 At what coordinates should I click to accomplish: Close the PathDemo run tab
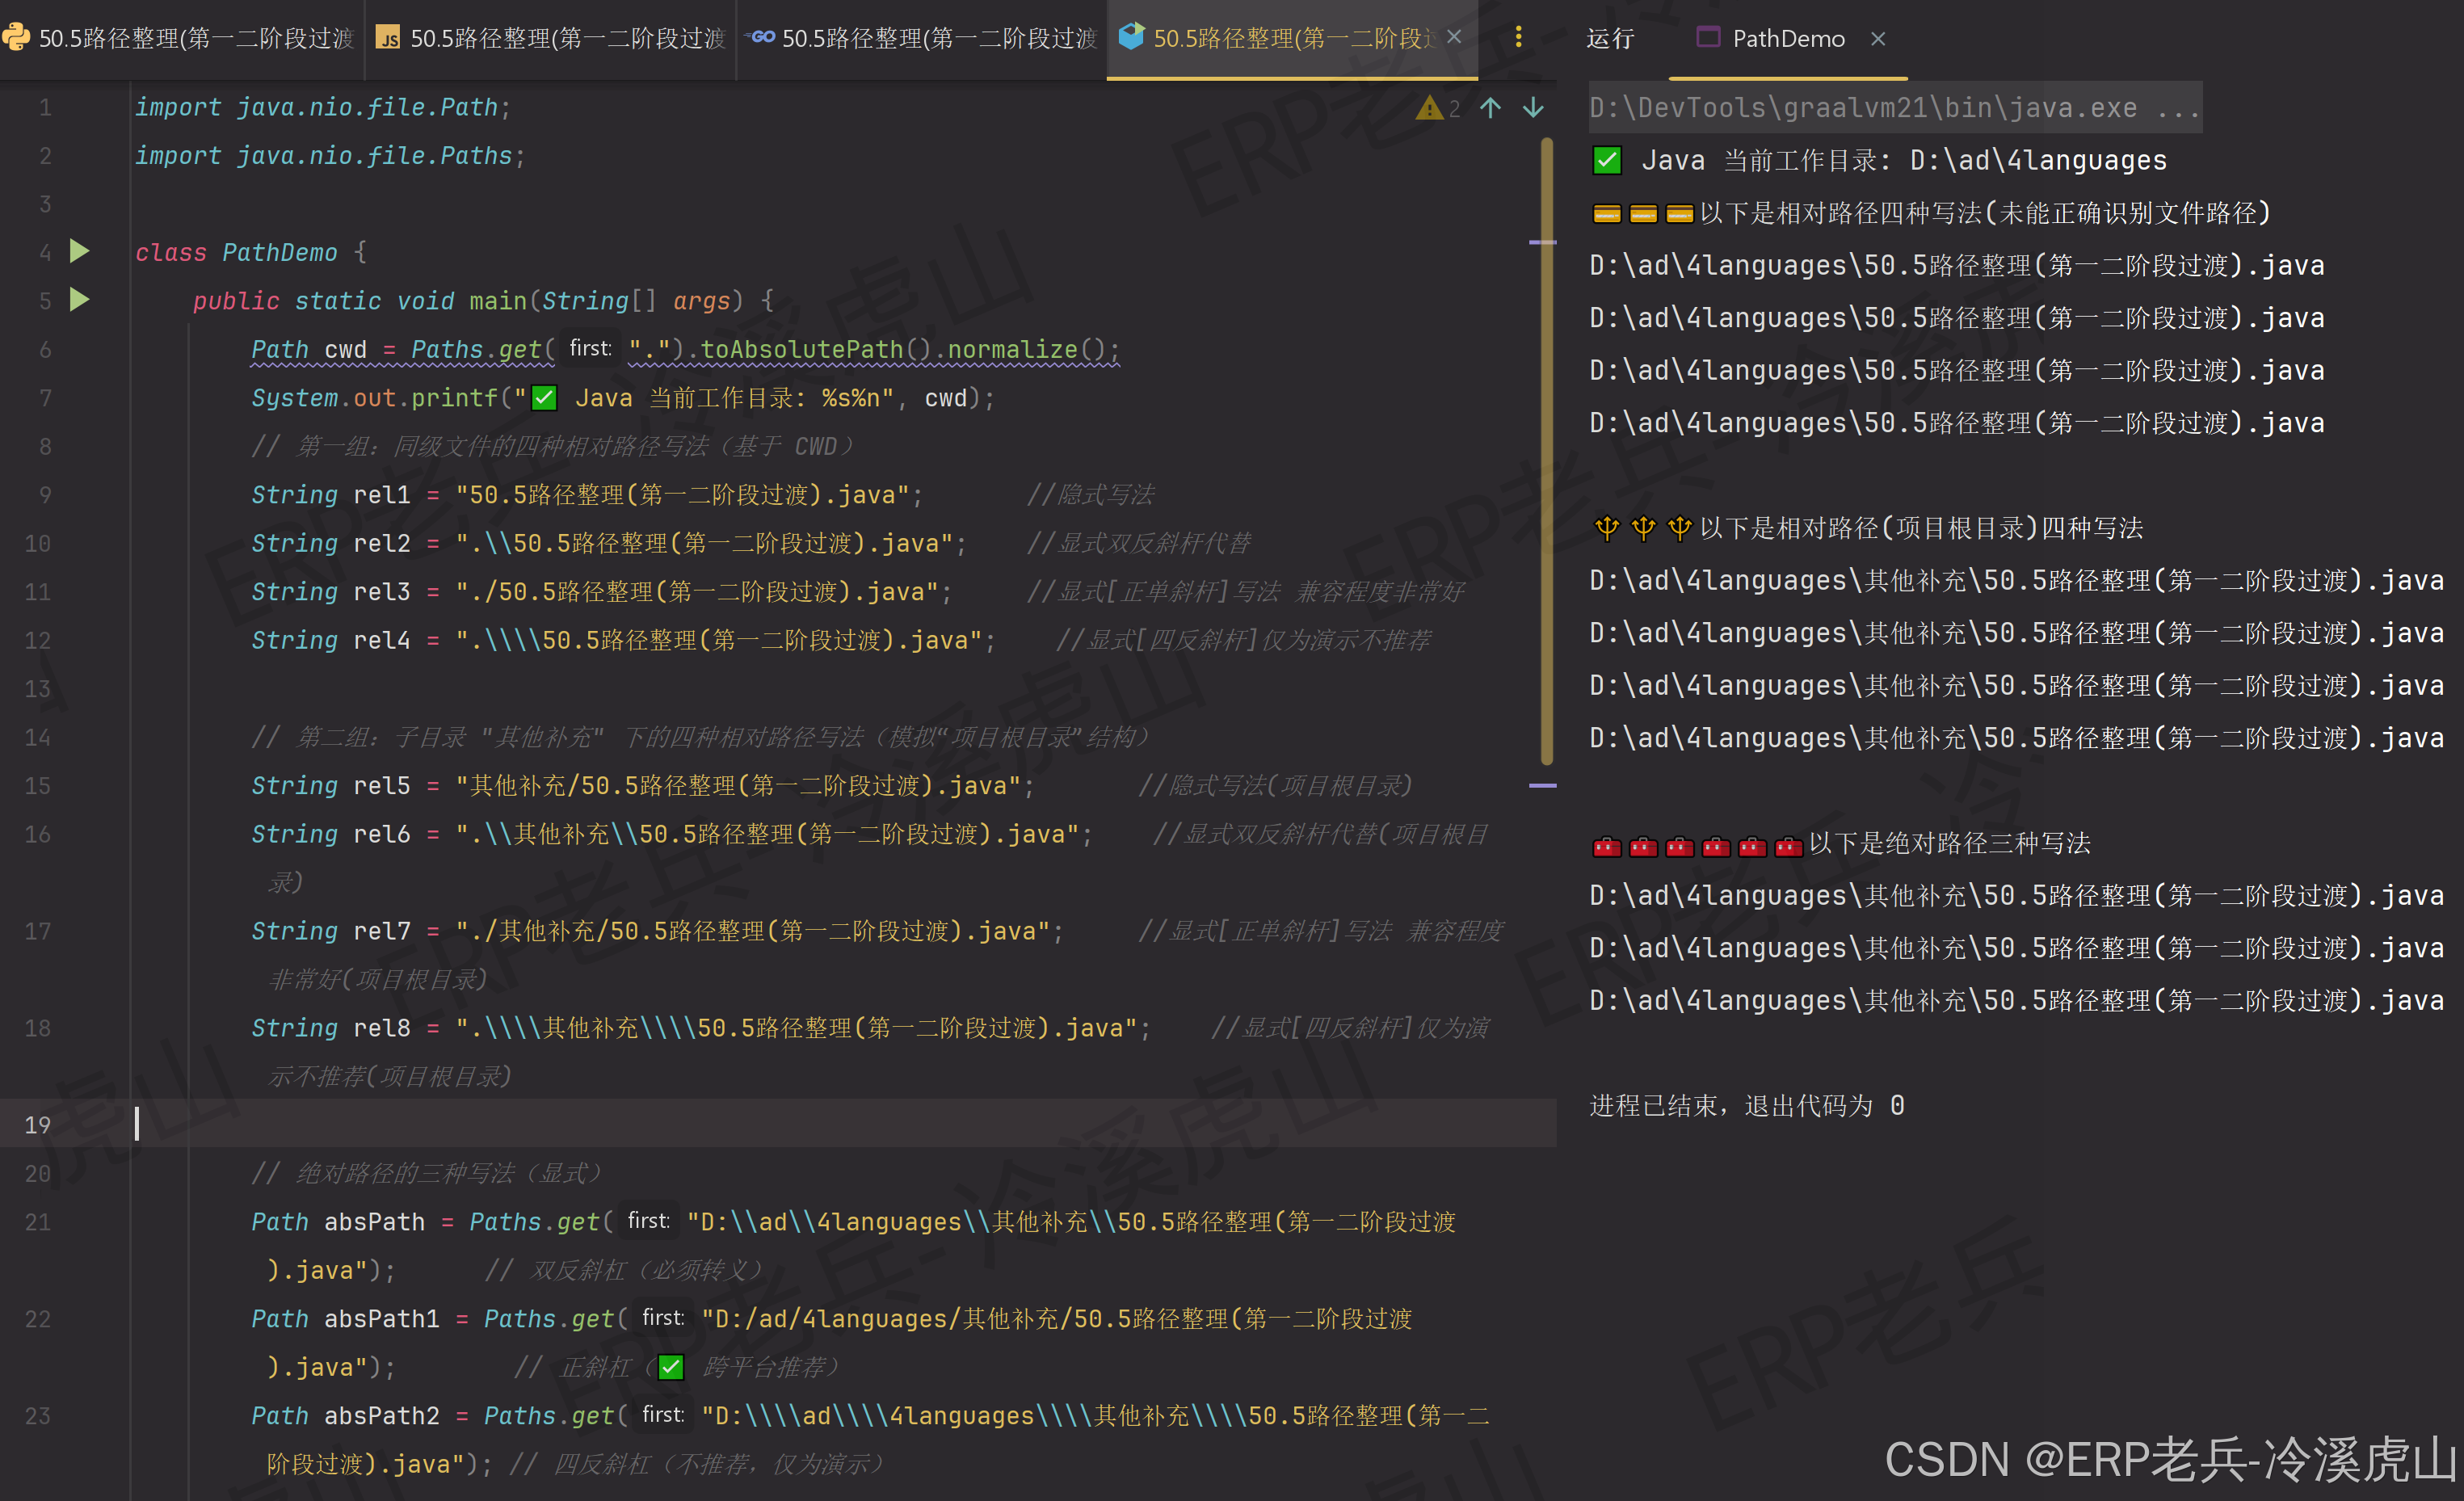tap(1878, 39)
